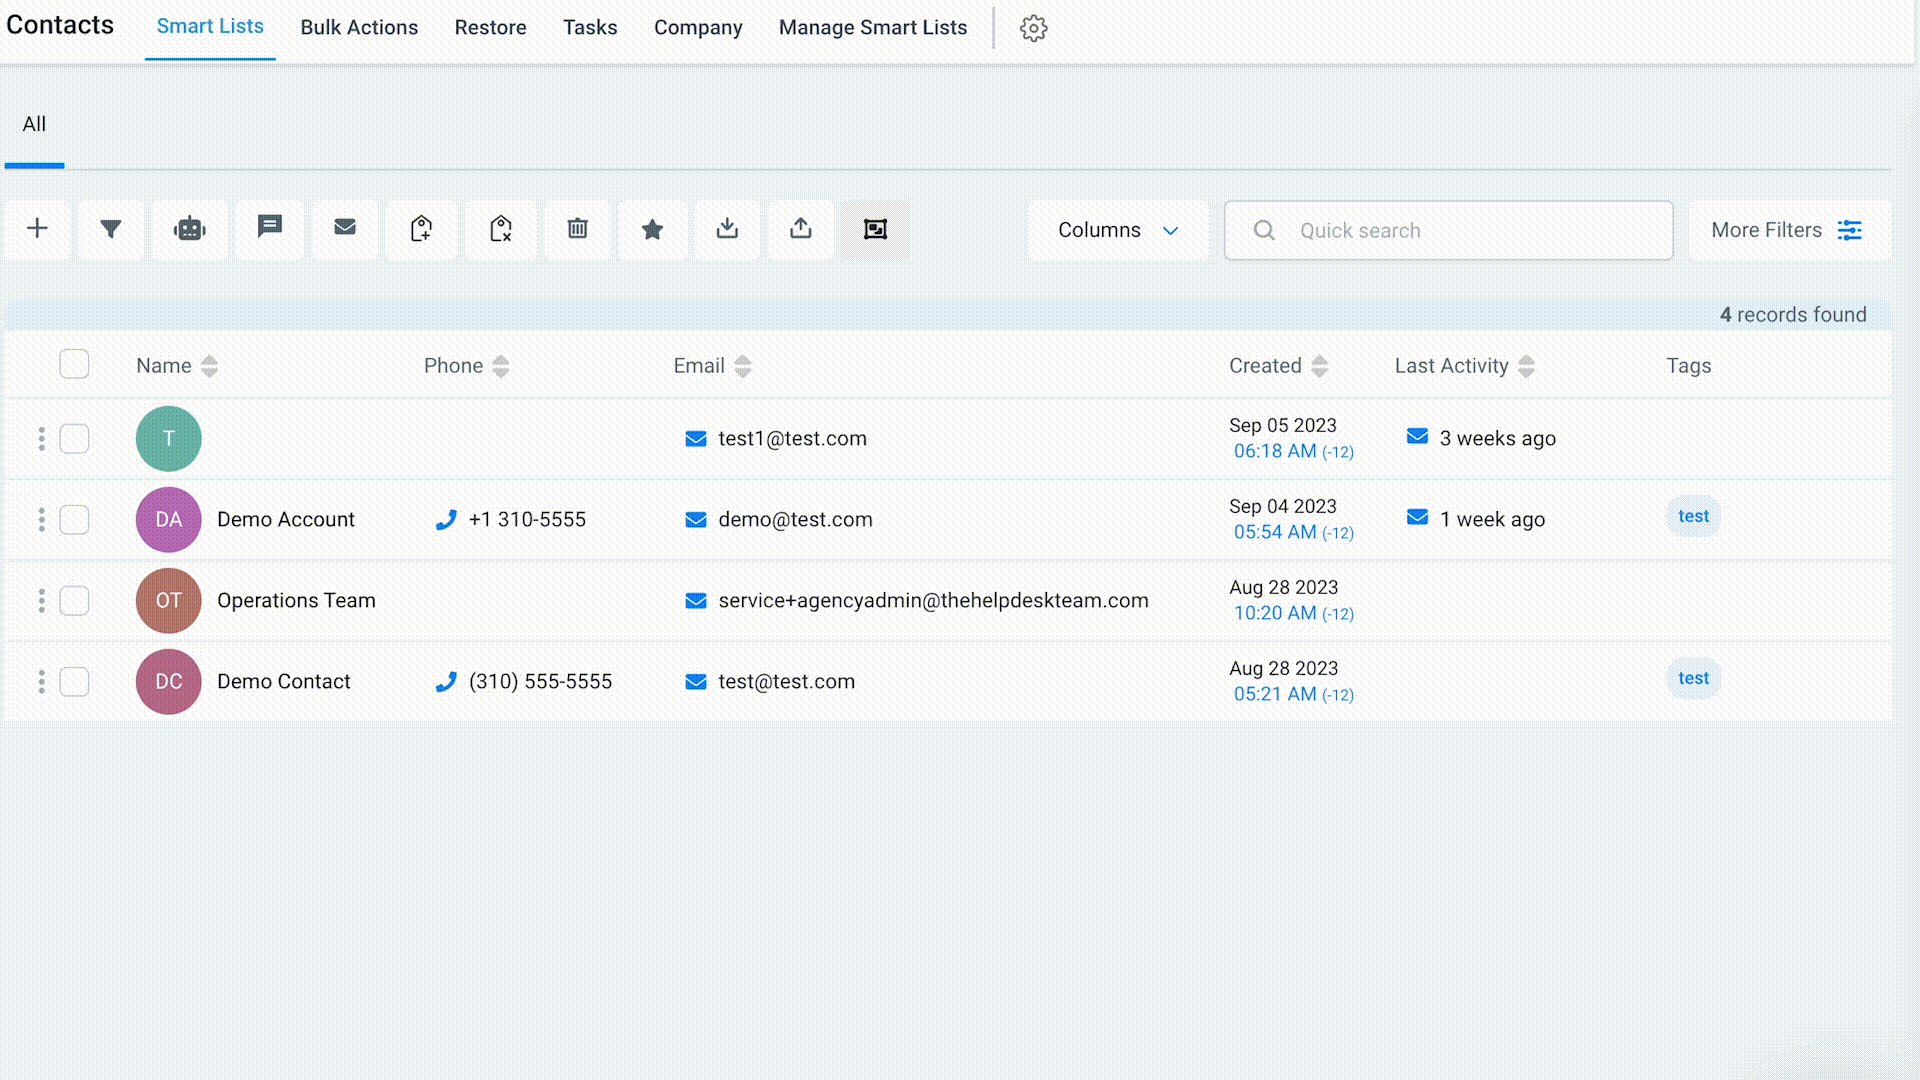Click the star review request icon
This screenshot has width=1920, height=1080.
coord(652,229)
